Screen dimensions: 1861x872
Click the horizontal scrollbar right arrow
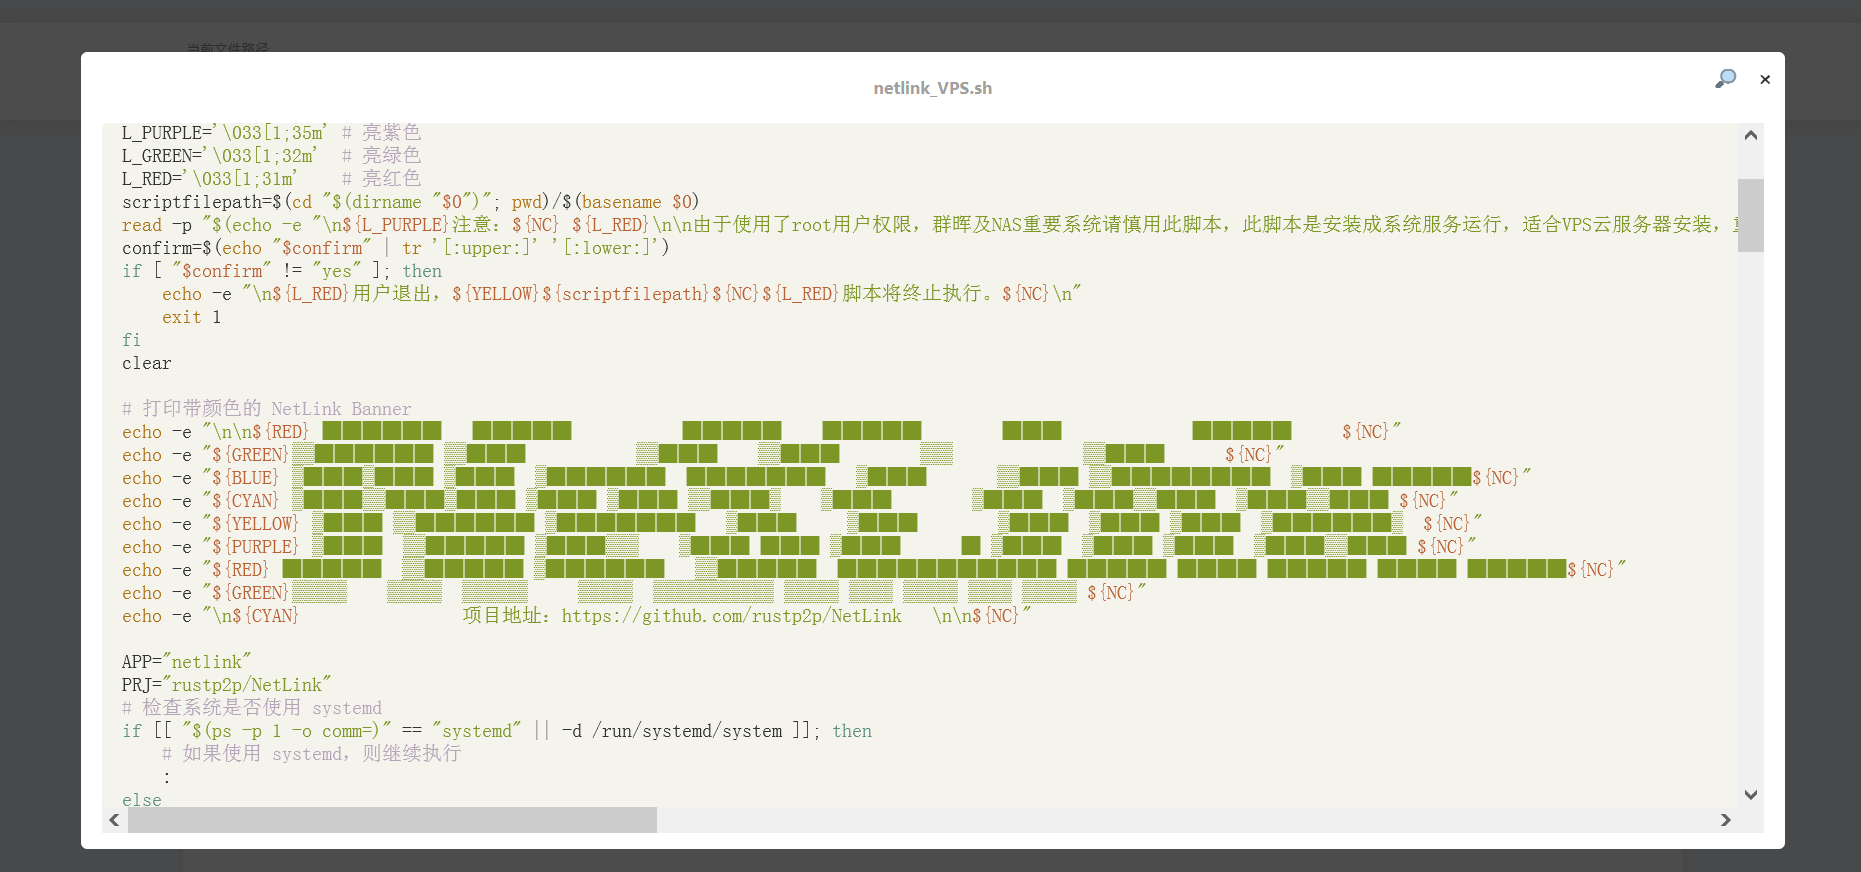coord(1725,820)
